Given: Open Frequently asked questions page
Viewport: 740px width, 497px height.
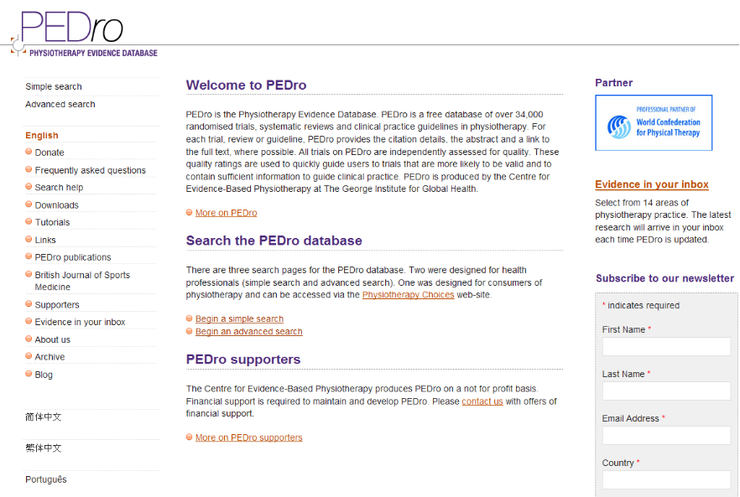Looking at the screenshot, I should click(x=90, y=171).
